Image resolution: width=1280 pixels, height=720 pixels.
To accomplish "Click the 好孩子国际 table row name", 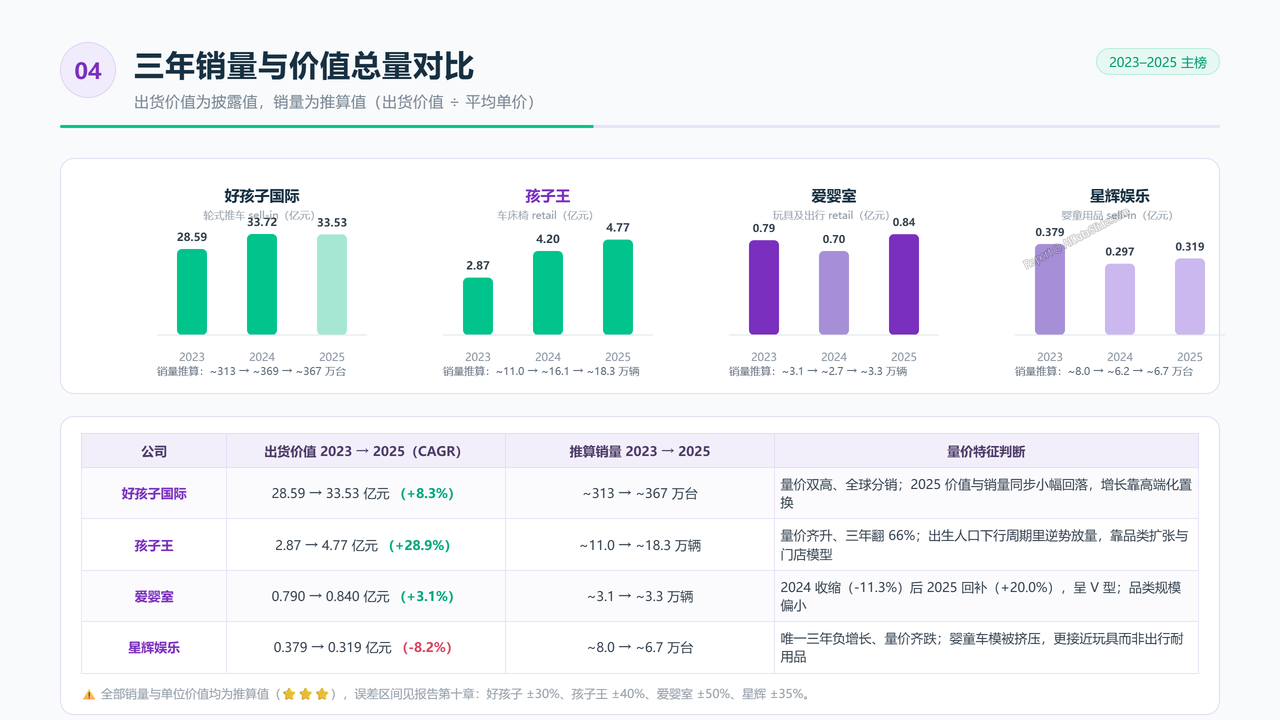I will coord(154,493).
